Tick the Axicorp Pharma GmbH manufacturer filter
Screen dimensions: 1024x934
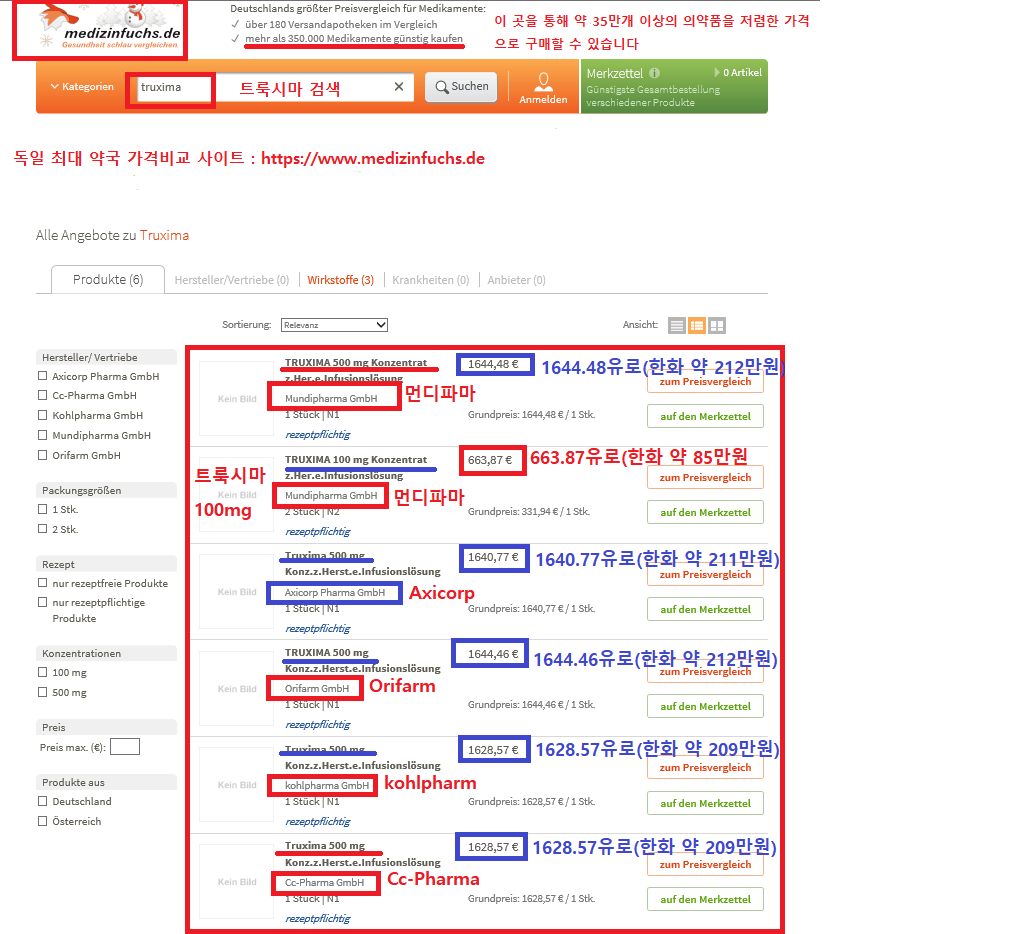42,376
